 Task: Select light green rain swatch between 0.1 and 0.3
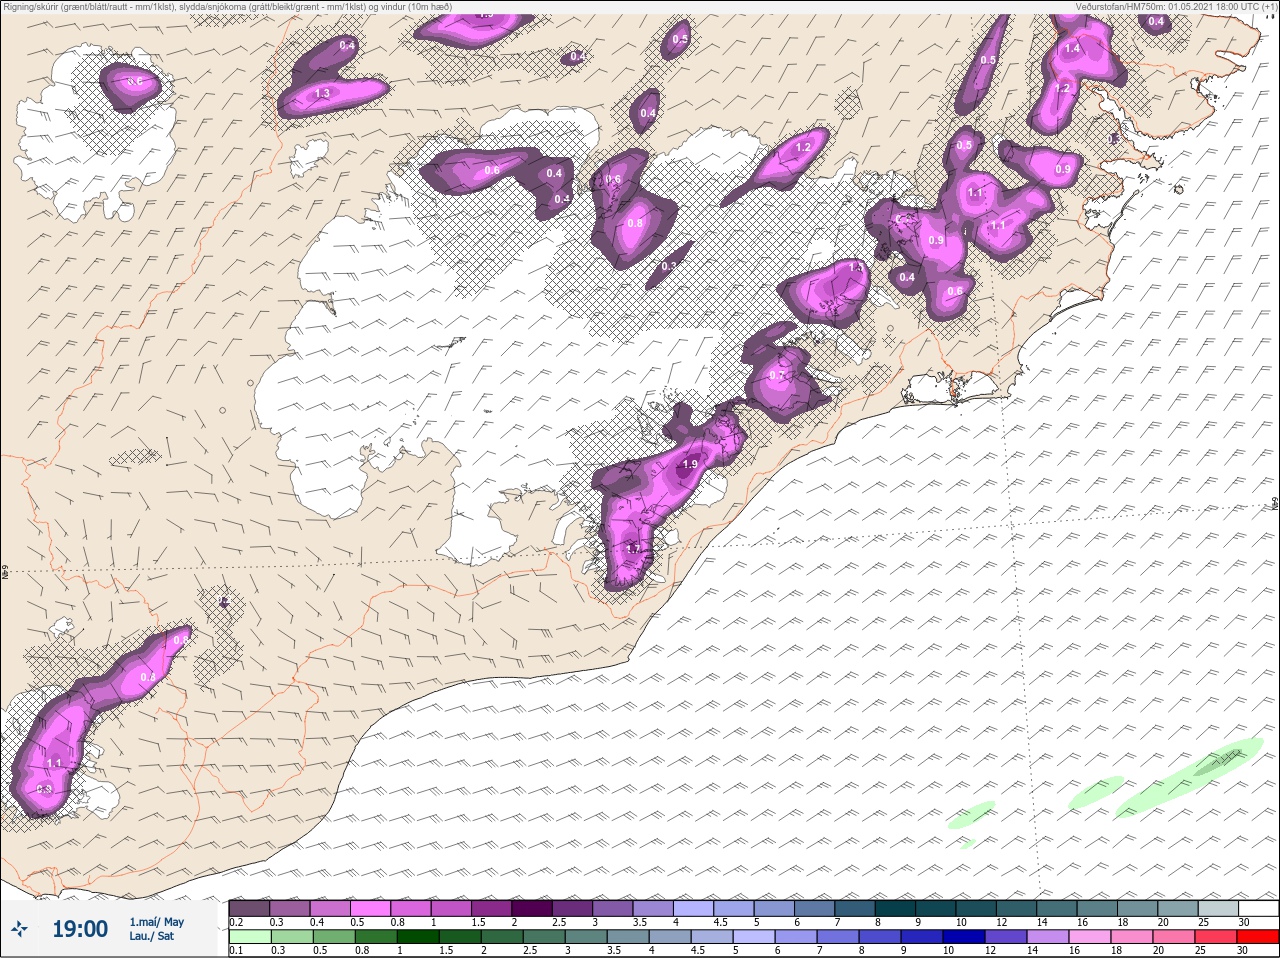click(249, 937)
